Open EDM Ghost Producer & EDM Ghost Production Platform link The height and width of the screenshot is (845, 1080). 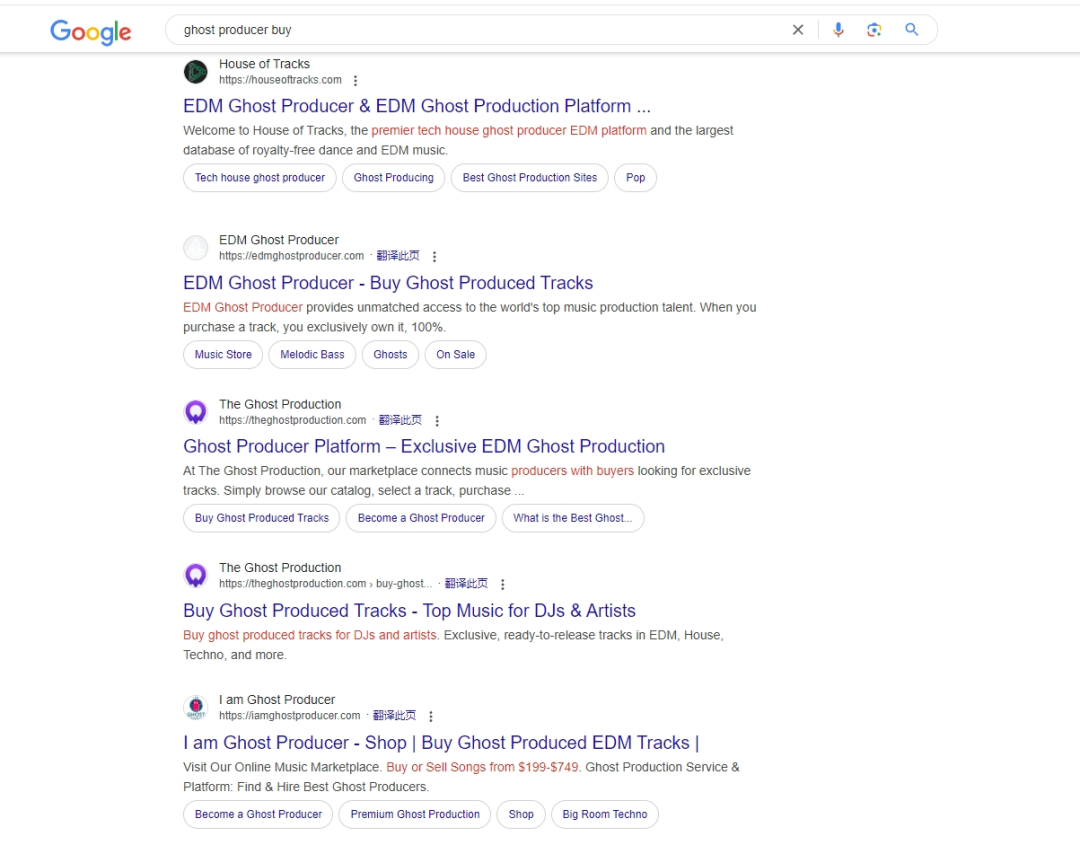(417, 106)
